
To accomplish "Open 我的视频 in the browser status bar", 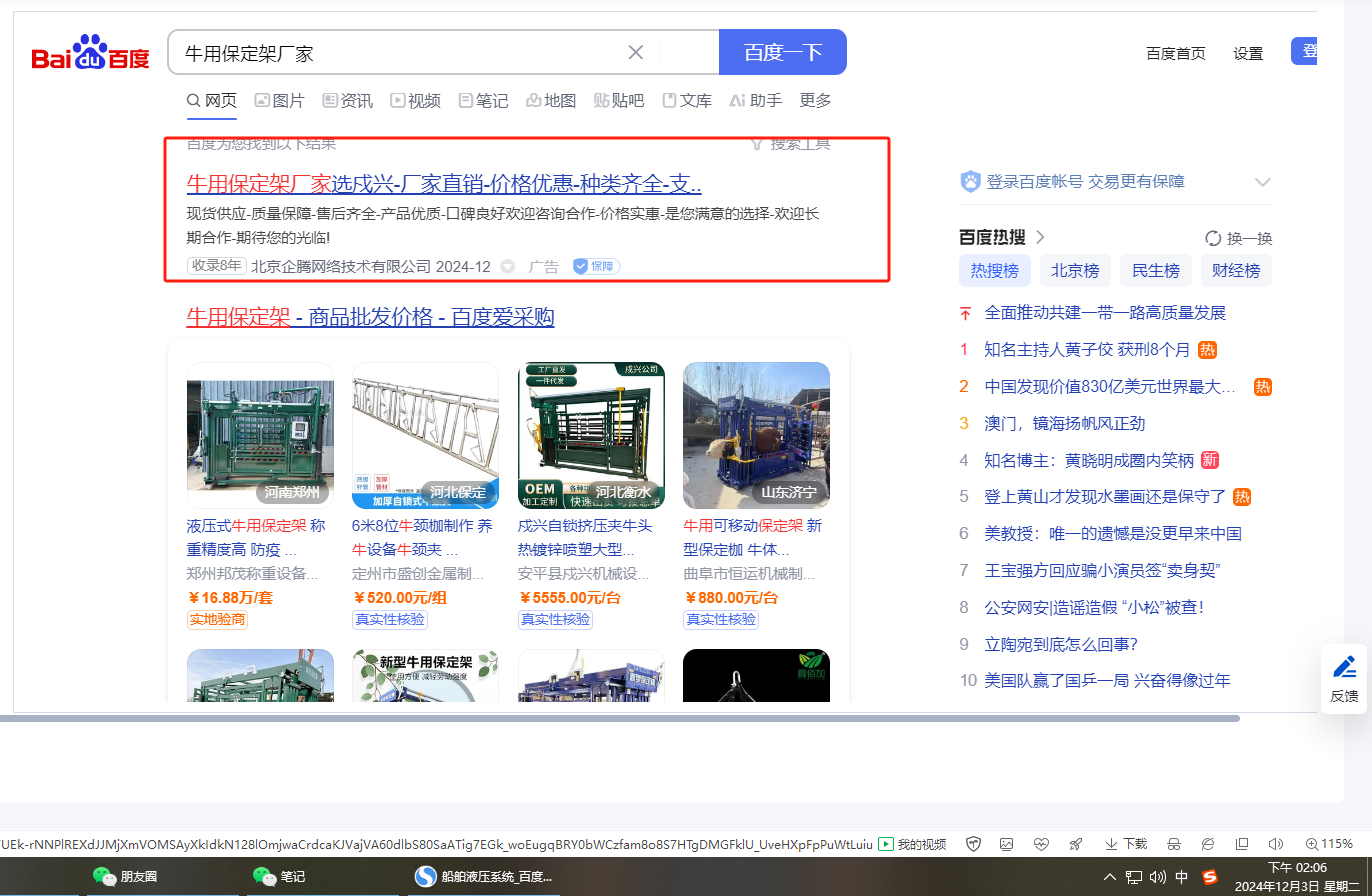I will click(912, 844).
